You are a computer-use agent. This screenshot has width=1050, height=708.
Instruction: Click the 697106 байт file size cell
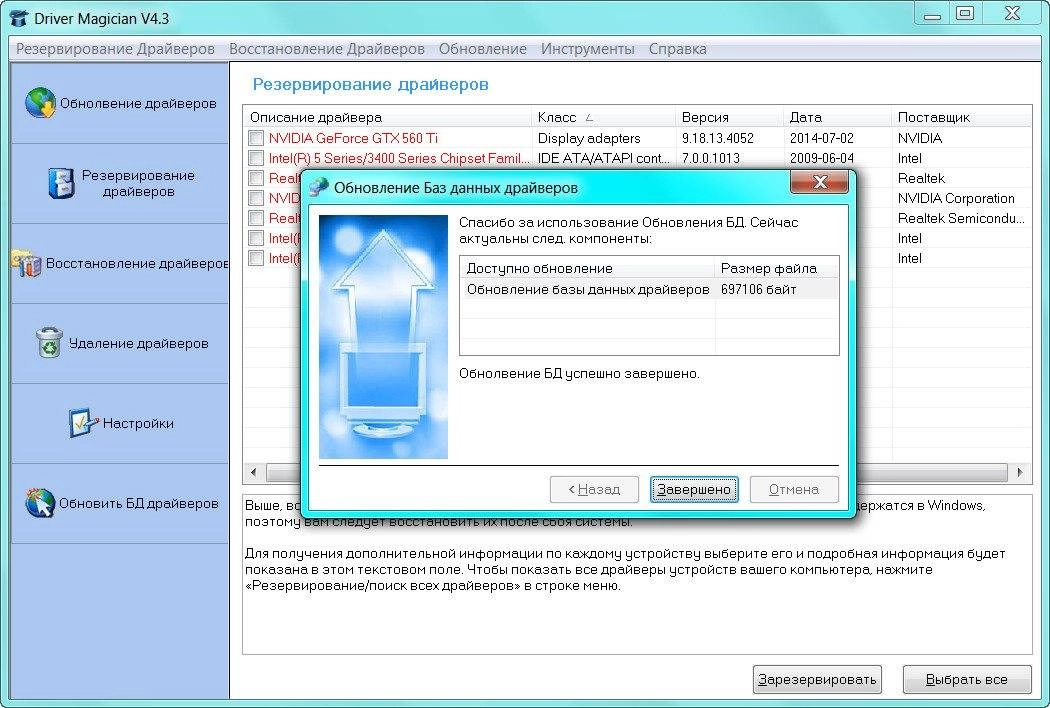pos(759,289)
